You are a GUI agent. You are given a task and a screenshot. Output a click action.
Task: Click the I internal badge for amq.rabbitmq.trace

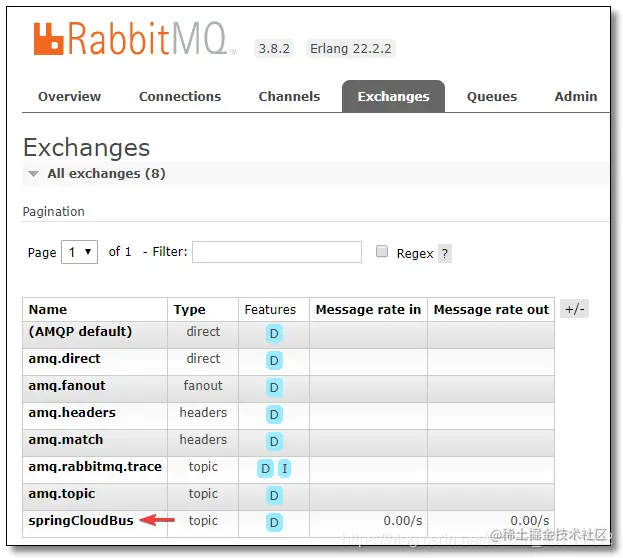[284, 469]
